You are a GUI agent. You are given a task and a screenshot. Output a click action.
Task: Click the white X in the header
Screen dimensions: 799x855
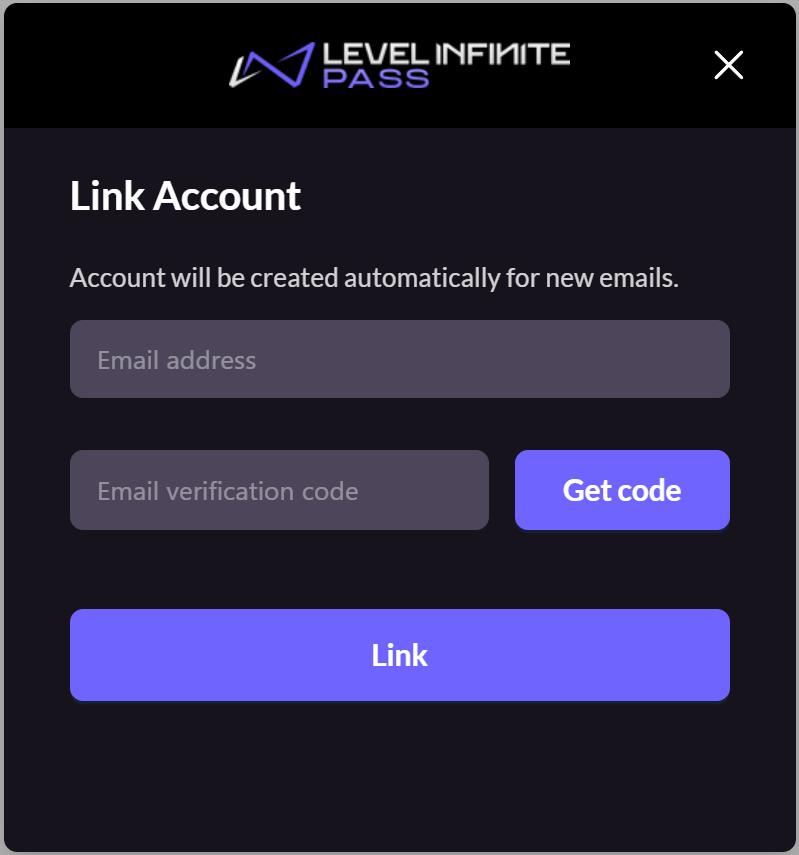(x=729, y=65)
